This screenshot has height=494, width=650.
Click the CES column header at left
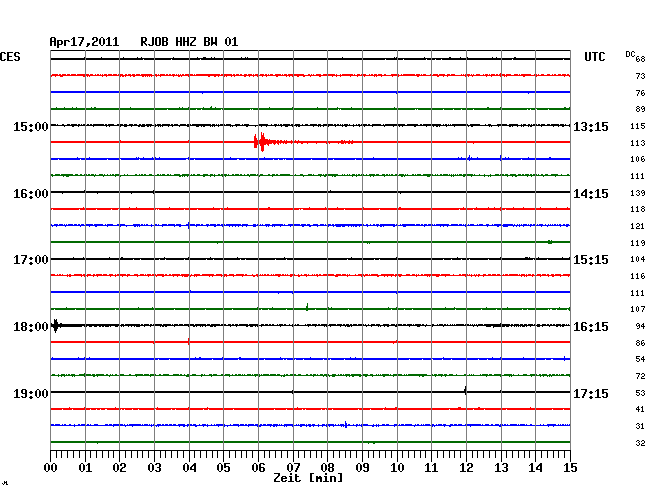tap(10, 57)
